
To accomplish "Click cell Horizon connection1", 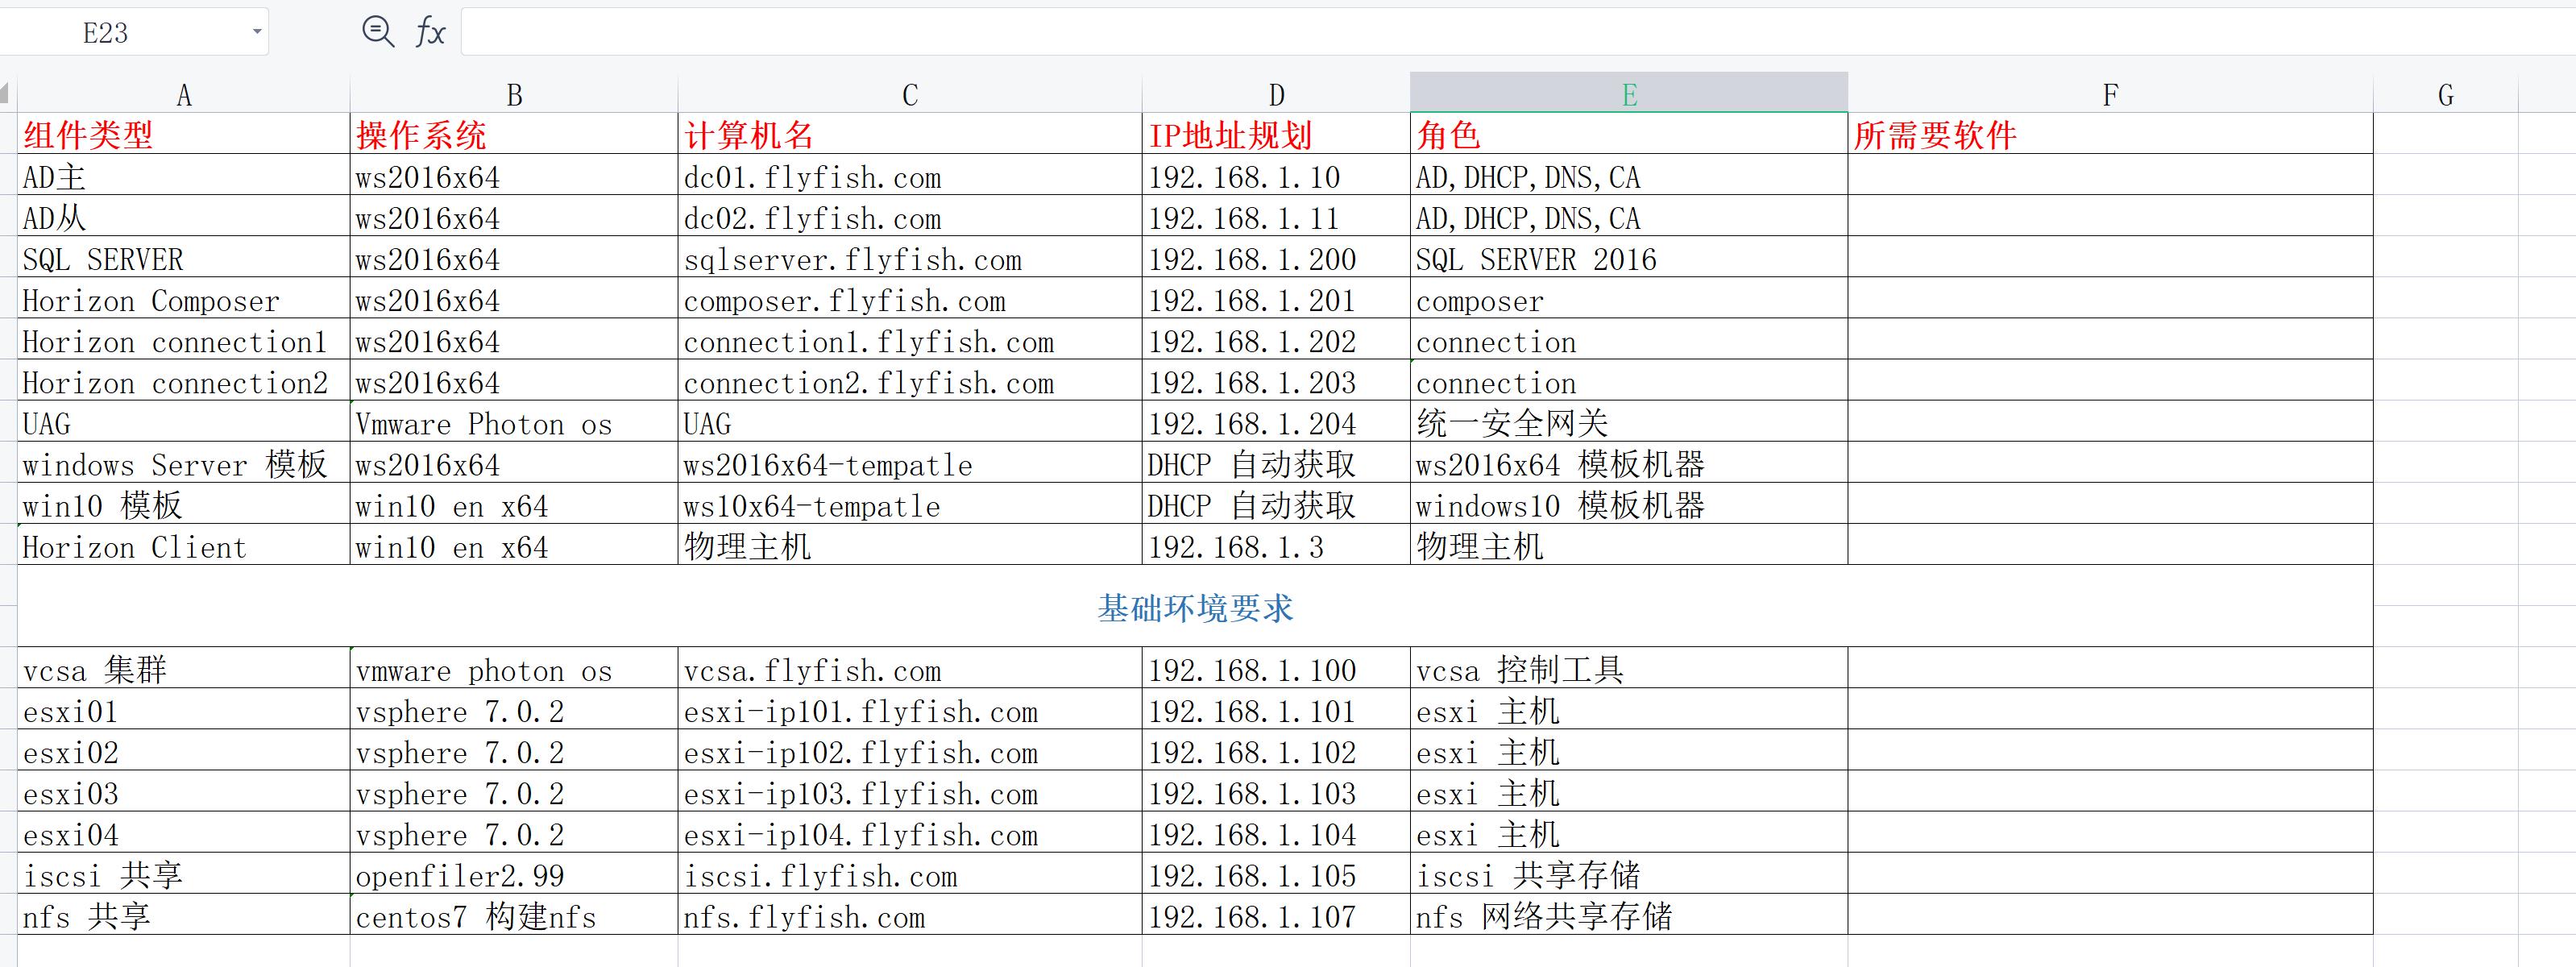I will click(x=184, y=339).
